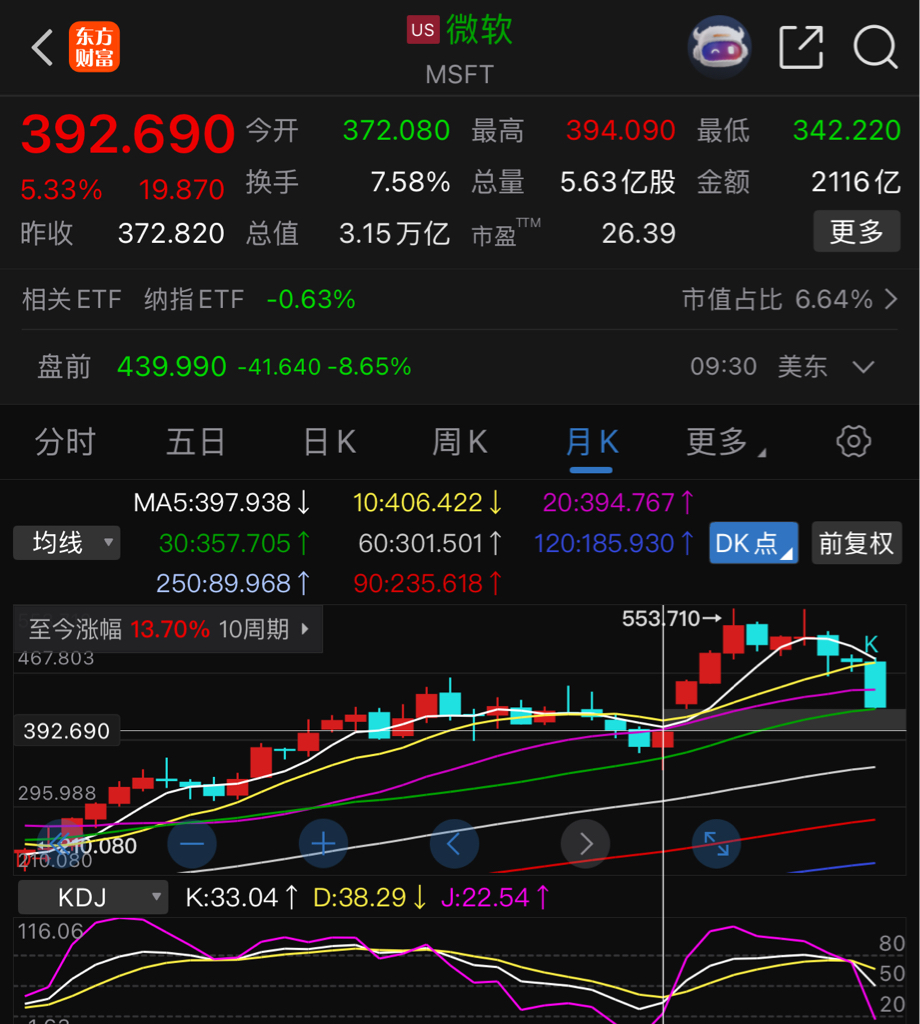The image size is (920, 1024).
Task: Switch to 周K tab
Action: [460, 443]
